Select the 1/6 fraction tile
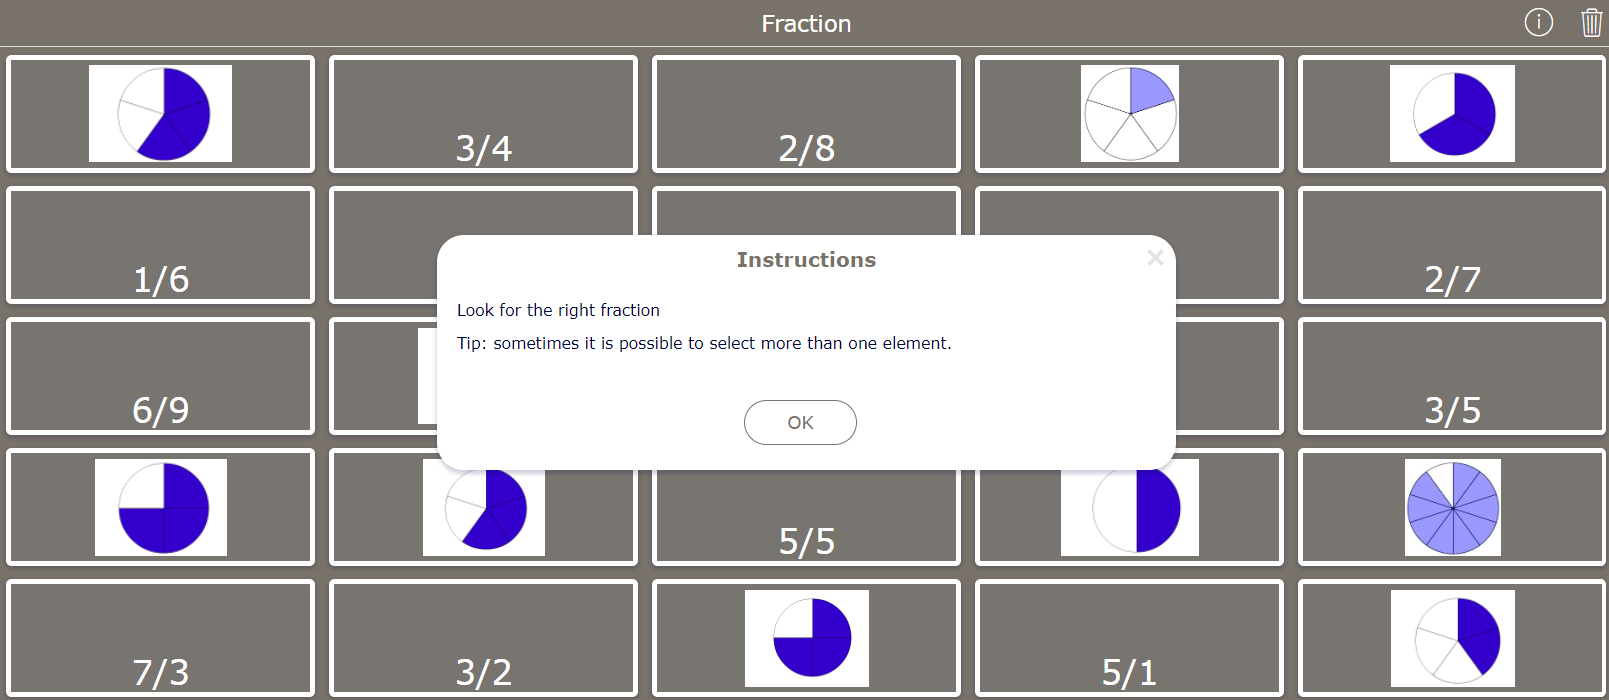 point(160,245)
